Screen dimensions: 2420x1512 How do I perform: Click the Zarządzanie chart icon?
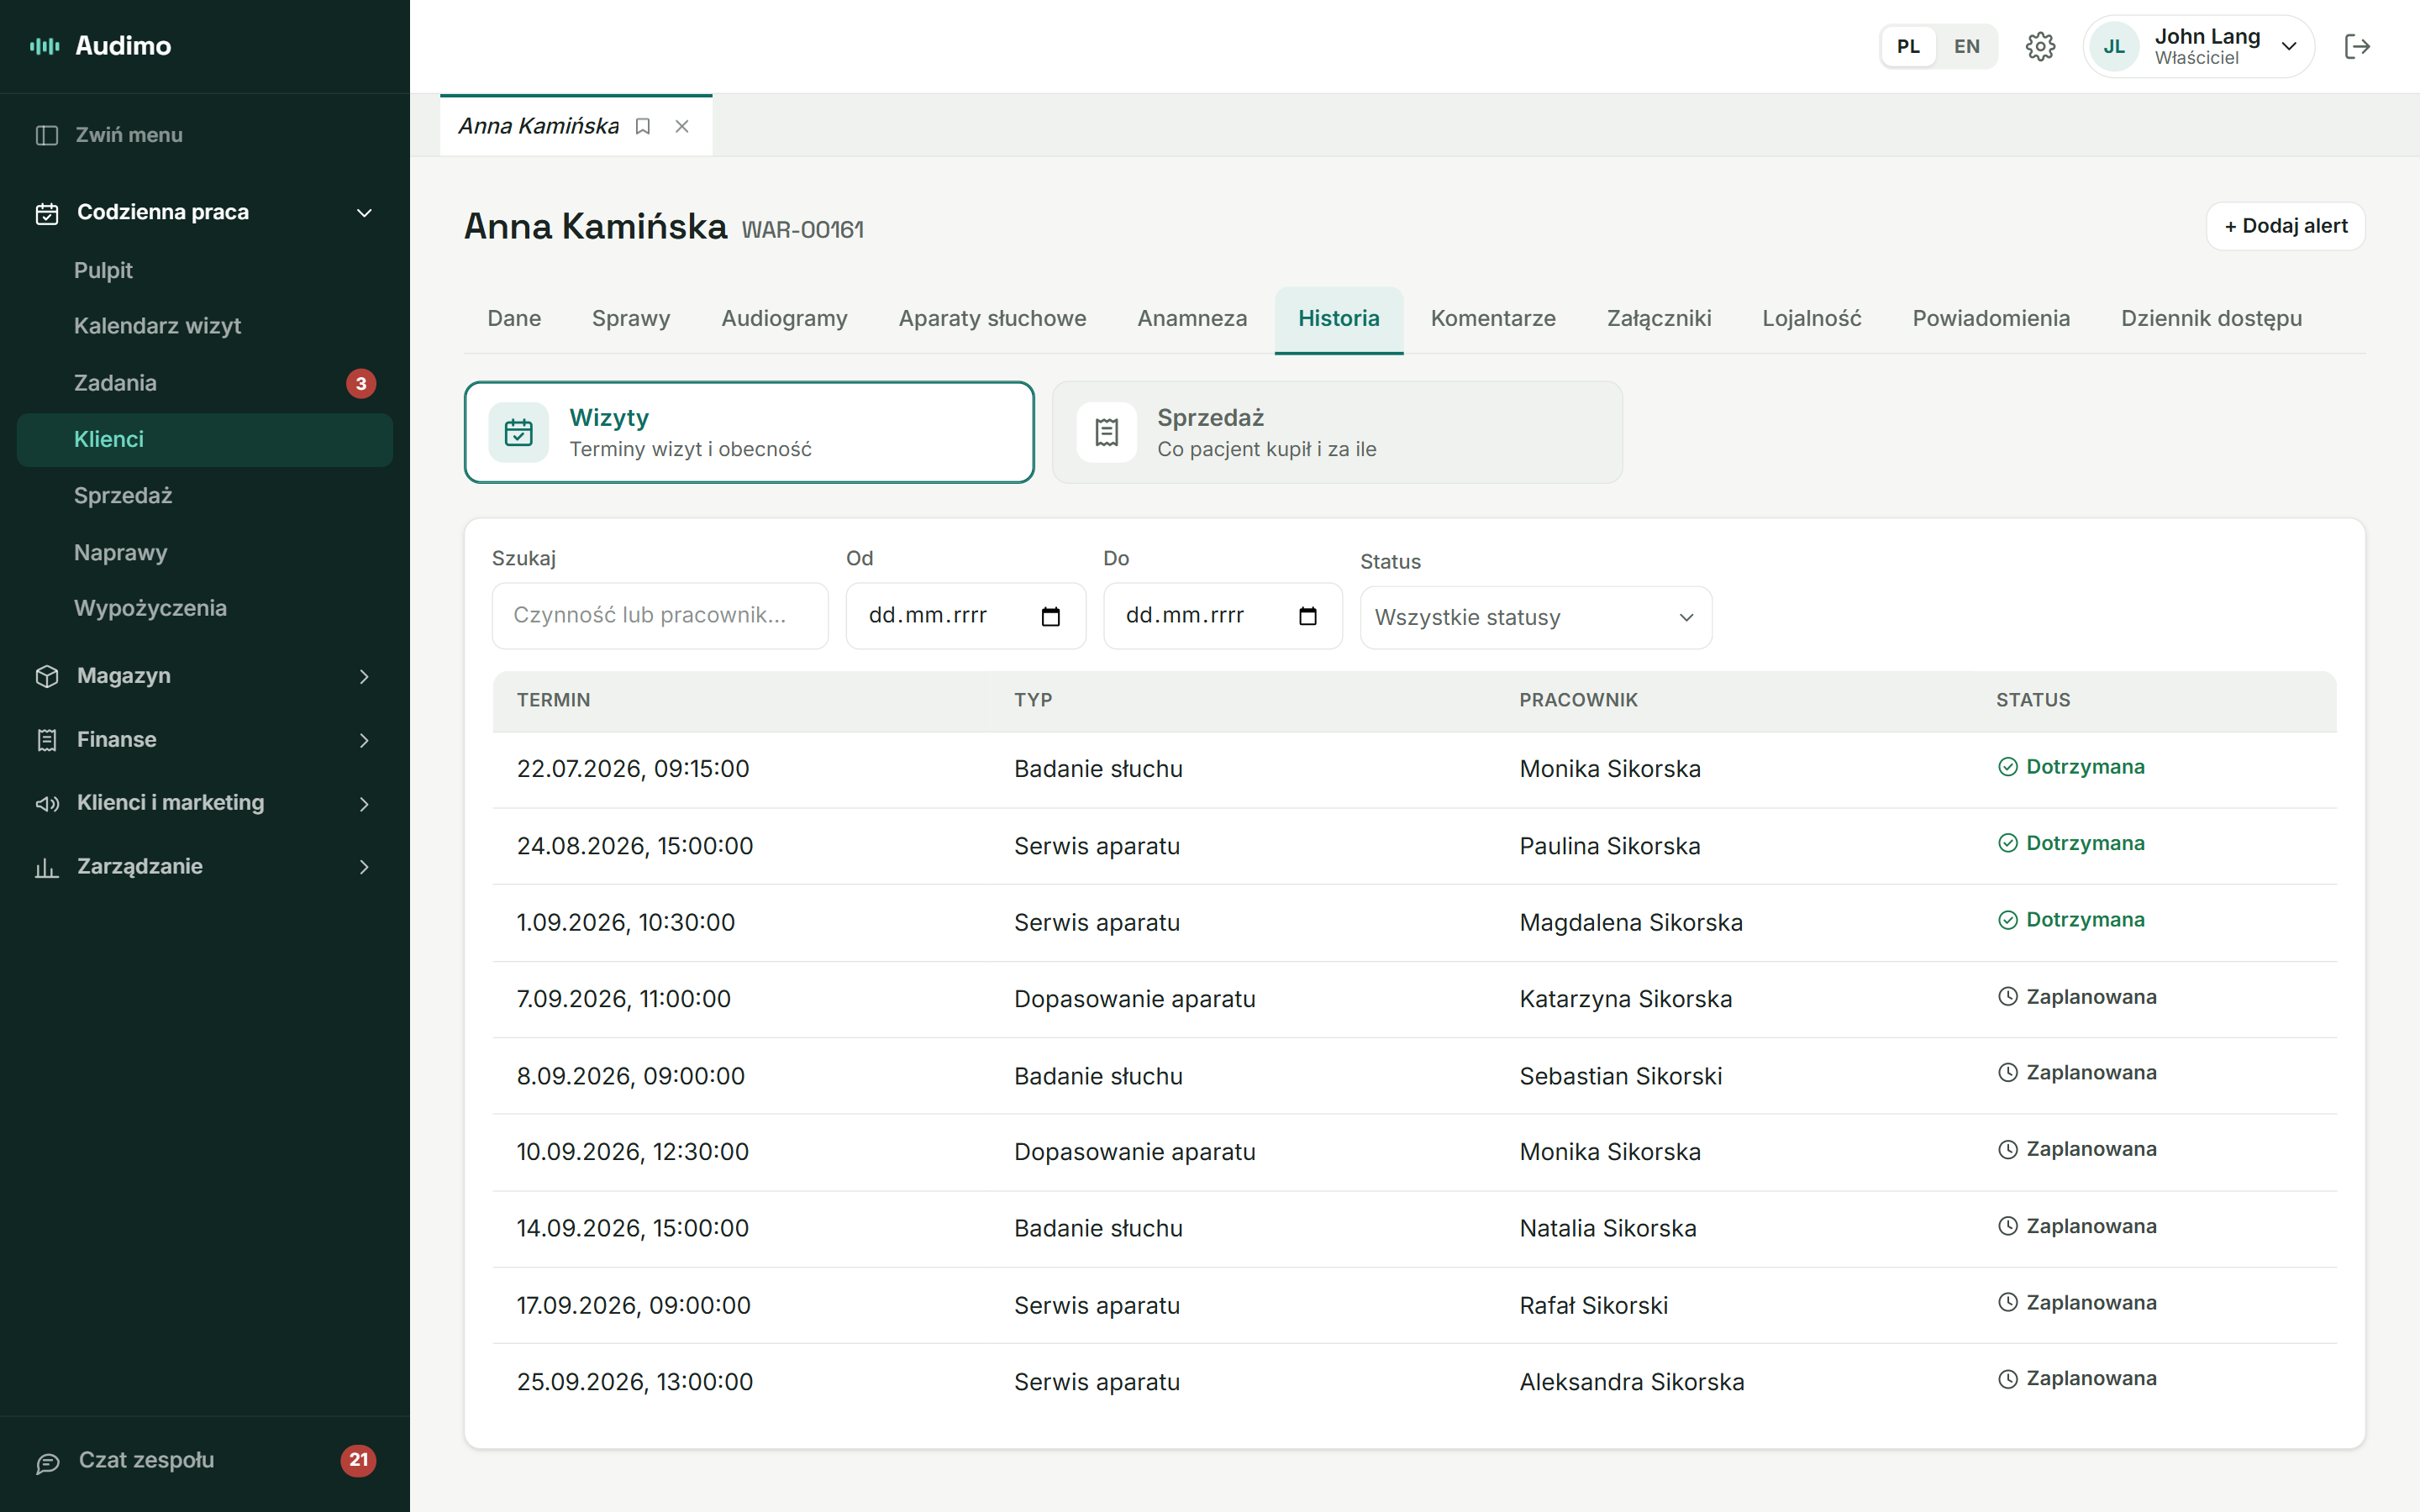pos(46,867)
